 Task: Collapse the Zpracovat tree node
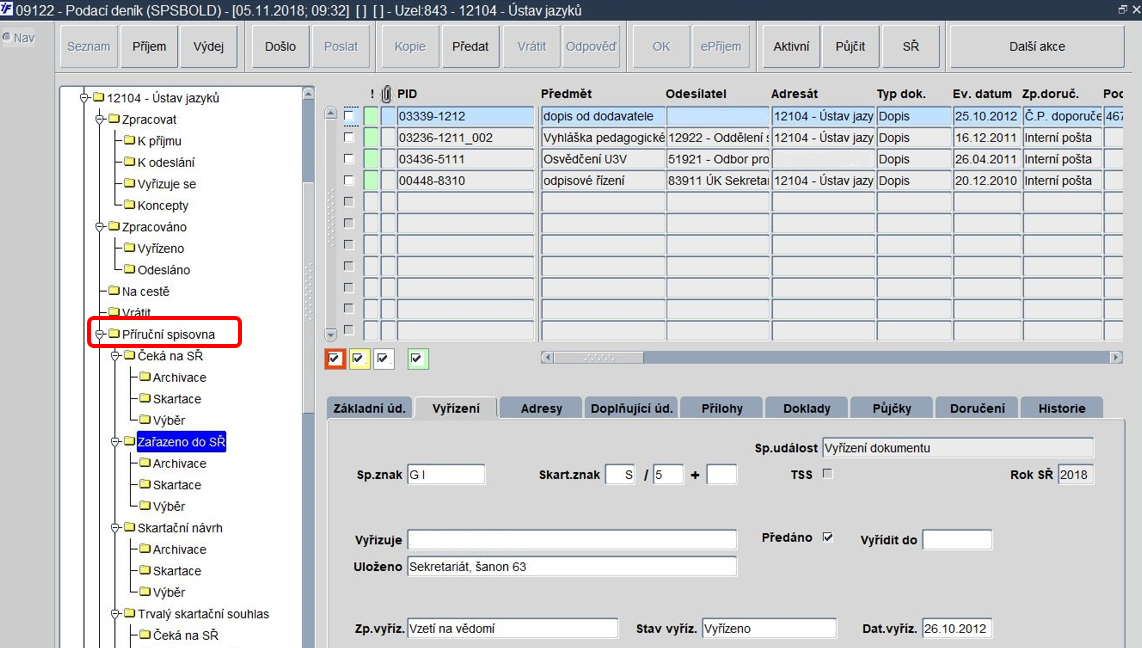click(x=100, y=119)
